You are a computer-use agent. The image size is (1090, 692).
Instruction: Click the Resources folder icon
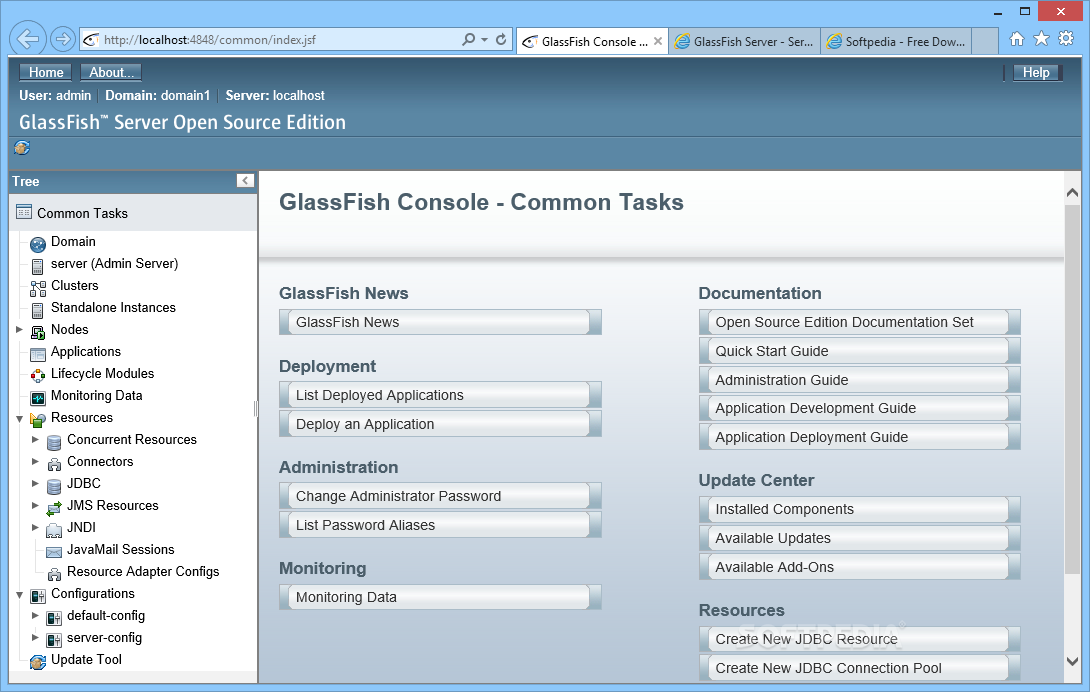click(38, 419)
